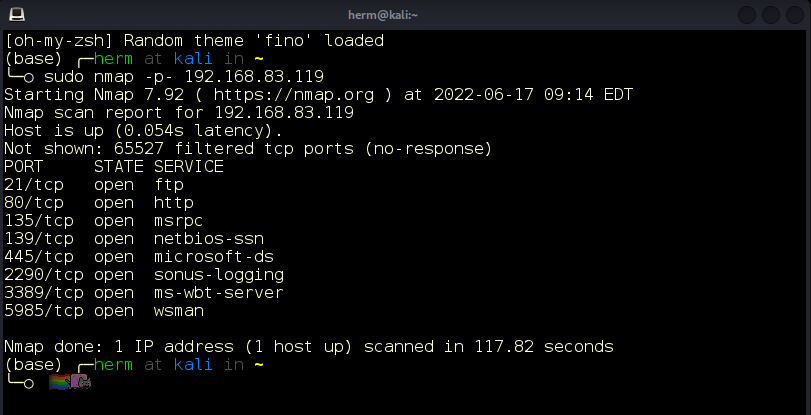Image resolution: width=811 pixels, height=415 pixels.
Task: Click the nyan cat prompt cursor icon
Action: tap(70, 382)
